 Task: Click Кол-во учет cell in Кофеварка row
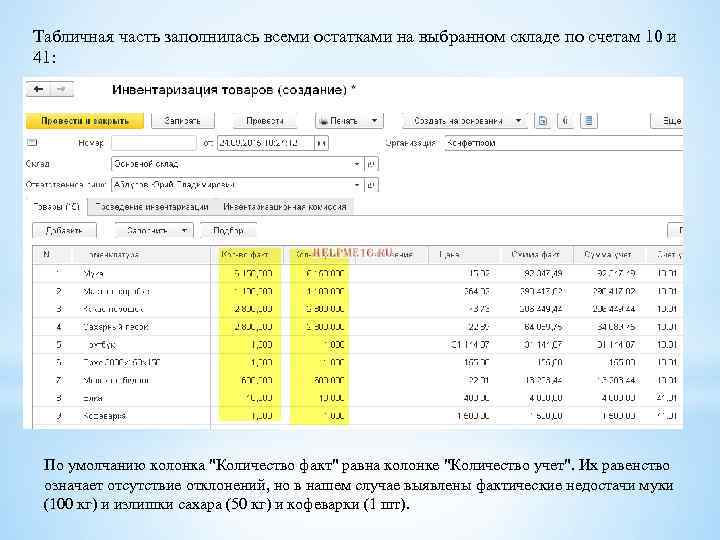click(x=319, y=416)
